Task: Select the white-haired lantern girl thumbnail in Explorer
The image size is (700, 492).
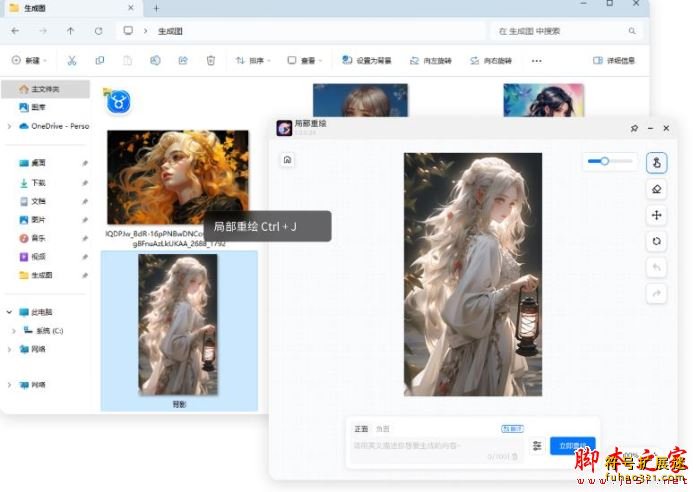Action: click(178, 325)
